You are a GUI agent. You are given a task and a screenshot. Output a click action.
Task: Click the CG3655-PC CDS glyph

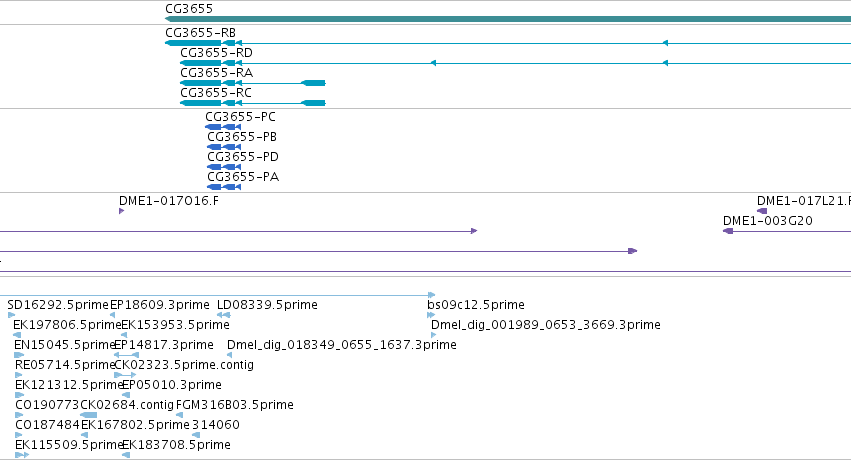tap(223, 127)
